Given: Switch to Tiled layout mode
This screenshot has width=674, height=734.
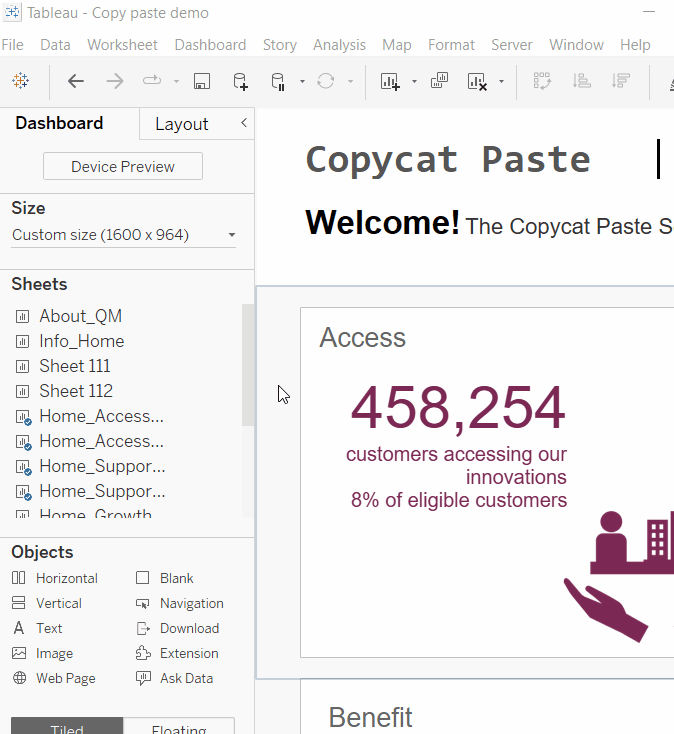Looking at the screenshot, I should click(x=67, y=728).
